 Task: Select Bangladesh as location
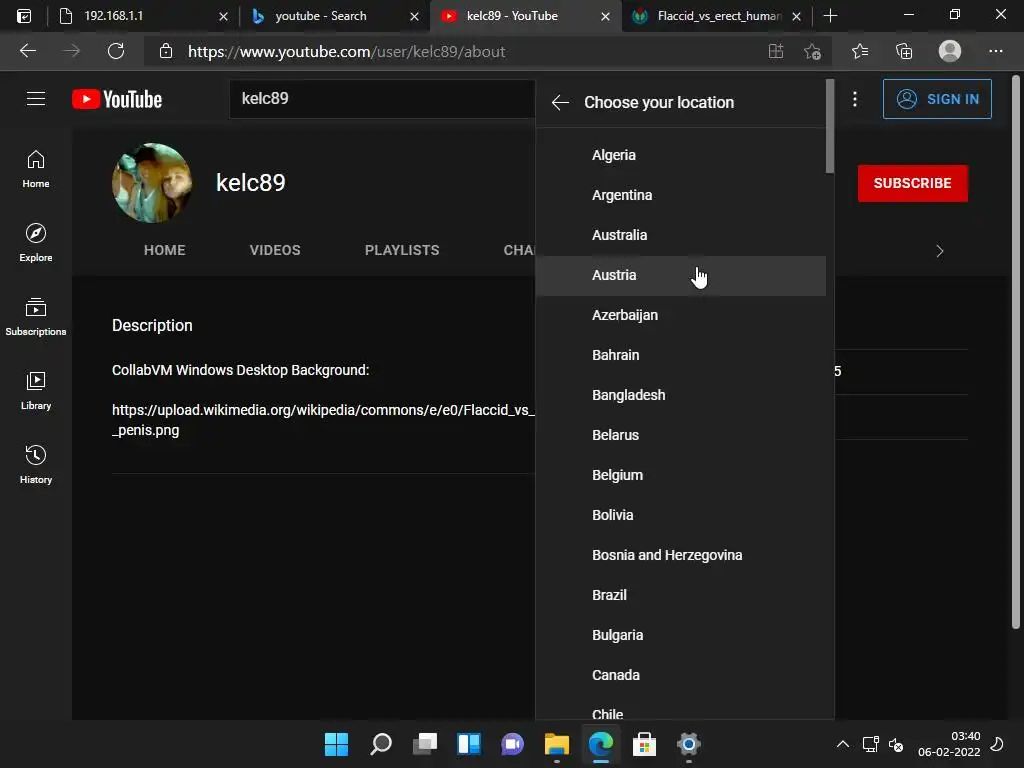(x=680, y=395)
